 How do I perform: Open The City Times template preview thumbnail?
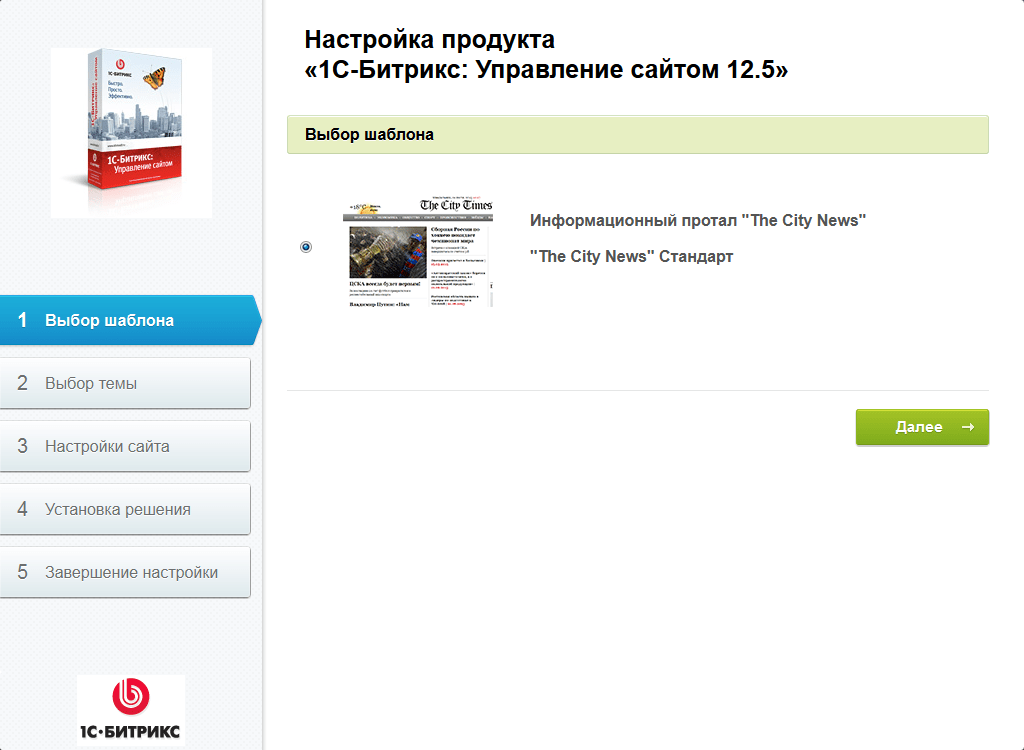(418, 252)
